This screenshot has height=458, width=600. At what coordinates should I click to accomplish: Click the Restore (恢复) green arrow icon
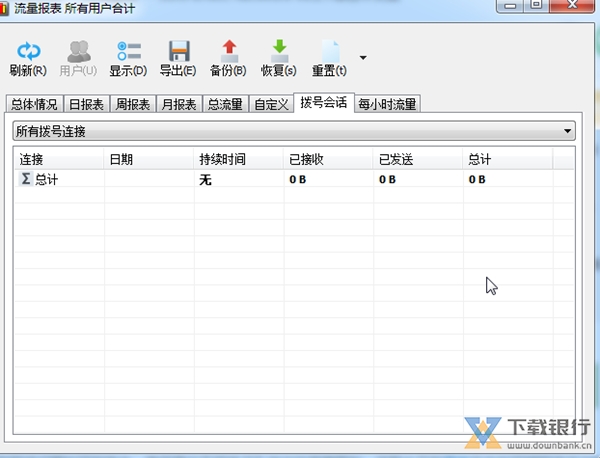tap(279, 51)
